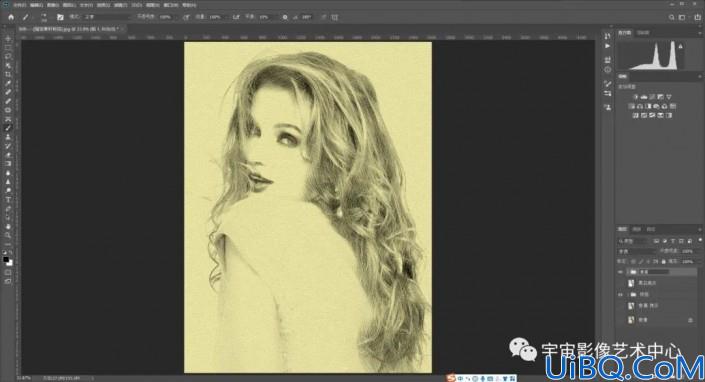
Task: Add a Black & White adjustment
Action: coord(648,107)
